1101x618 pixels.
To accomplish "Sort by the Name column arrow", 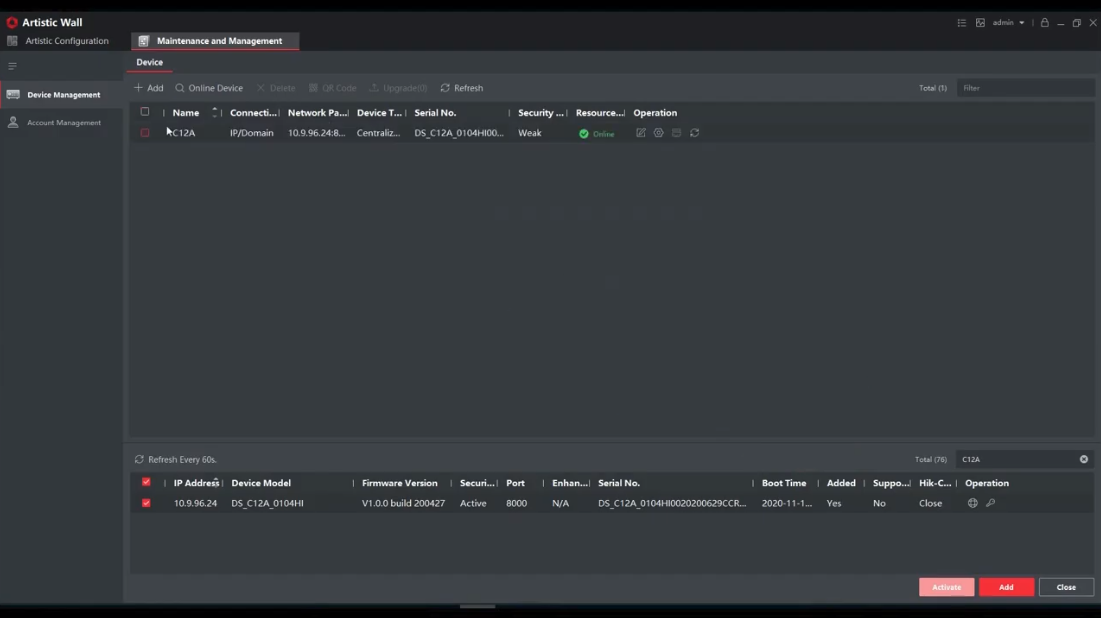I will coord(214,113).
